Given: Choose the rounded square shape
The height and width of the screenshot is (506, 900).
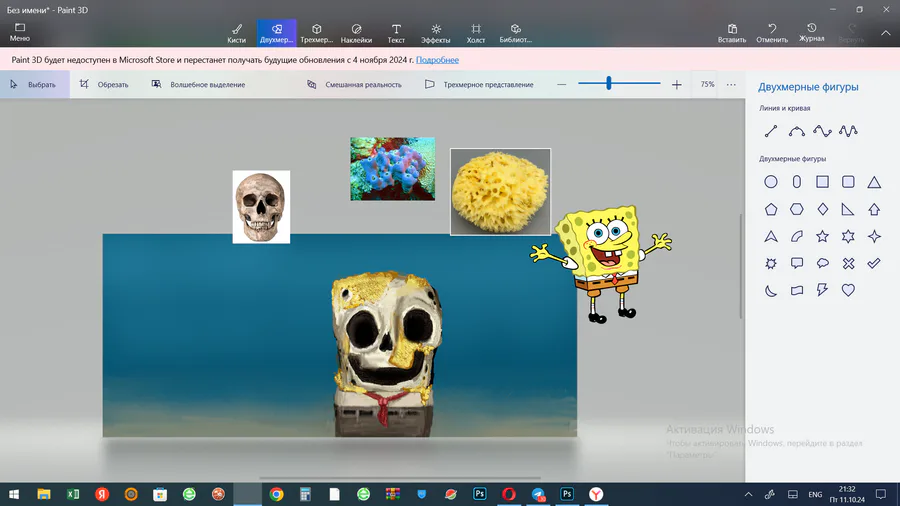Looking at the screenshot, I should tap(848, 182).
